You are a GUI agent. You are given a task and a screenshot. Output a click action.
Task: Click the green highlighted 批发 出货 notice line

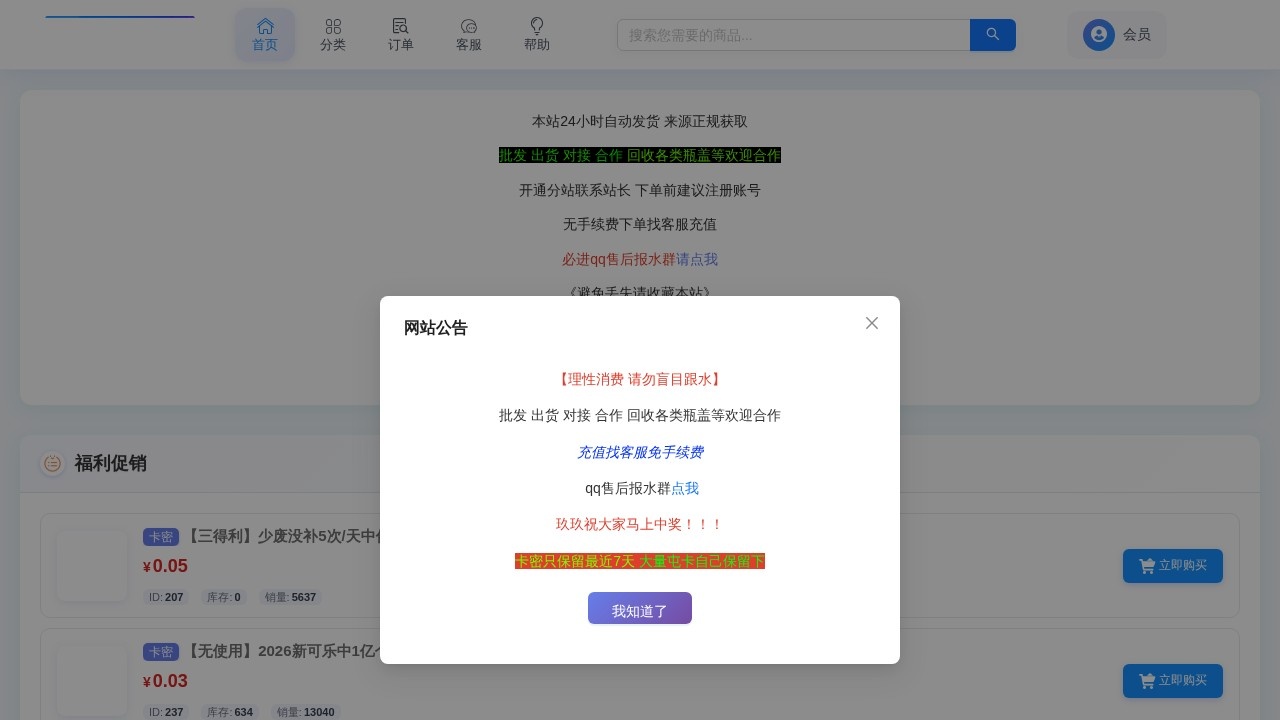640,155
